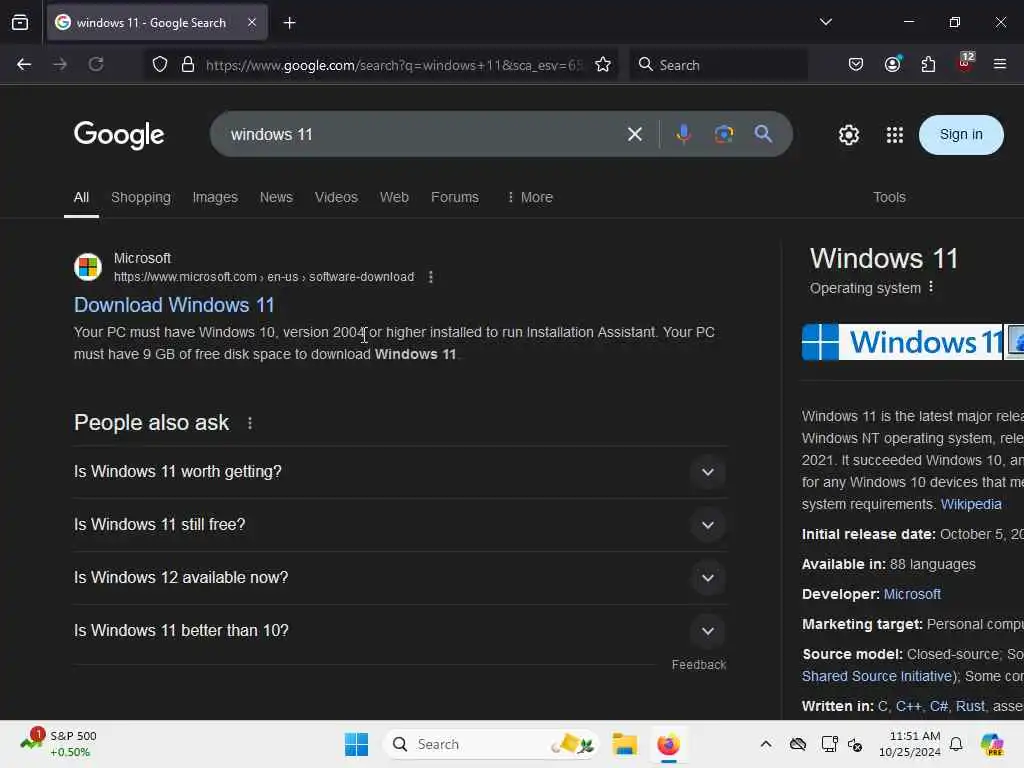Open People also ask options menu
1024x768 pixels.
[x=249, y=423]
